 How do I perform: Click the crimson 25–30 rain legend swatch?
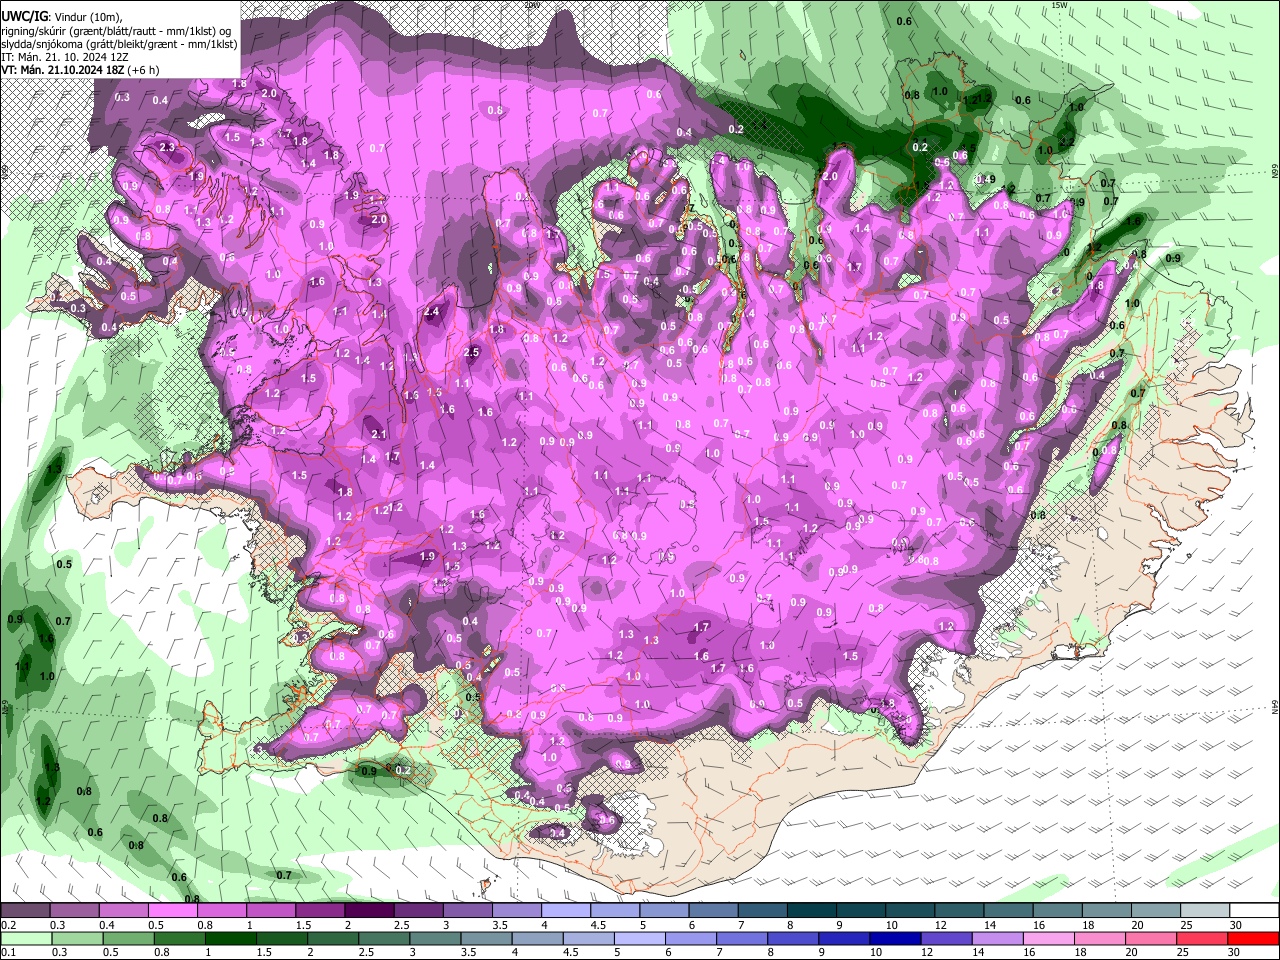pyautogui.click(x=1202, y=938)
